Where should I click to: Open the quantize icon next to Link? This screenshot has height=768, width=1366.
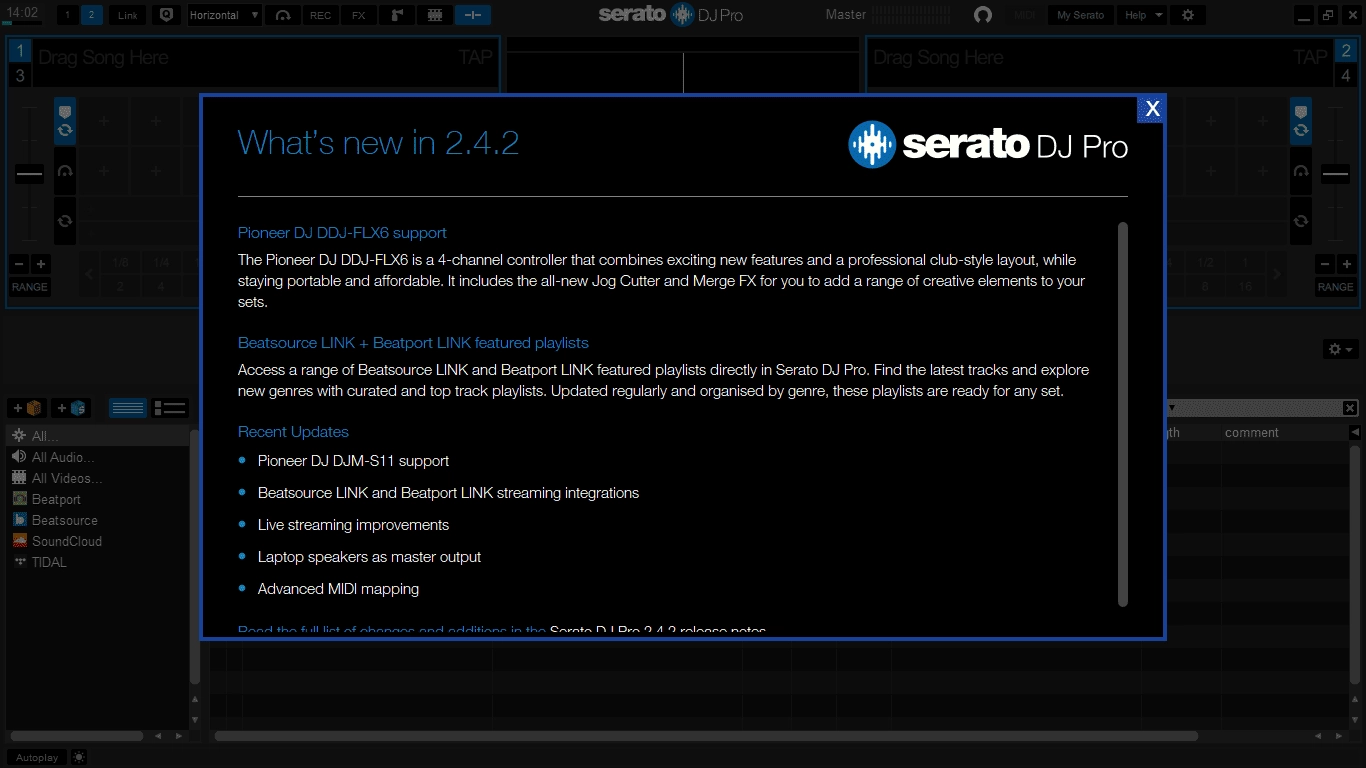tap(166, 15)
